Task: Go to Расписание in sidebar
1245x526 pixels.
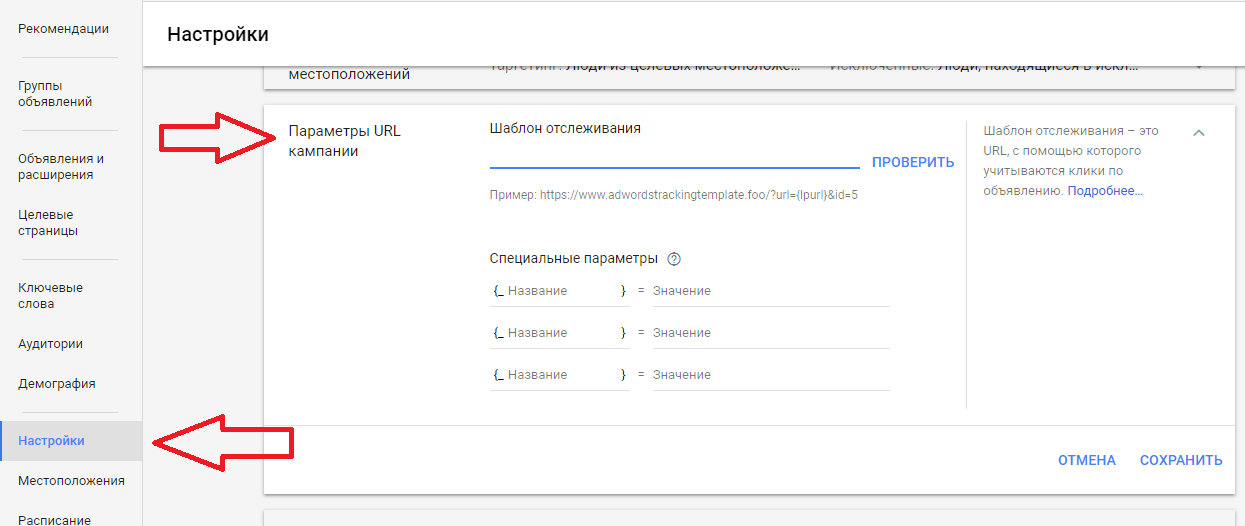Action: click(x=54, y=520)
